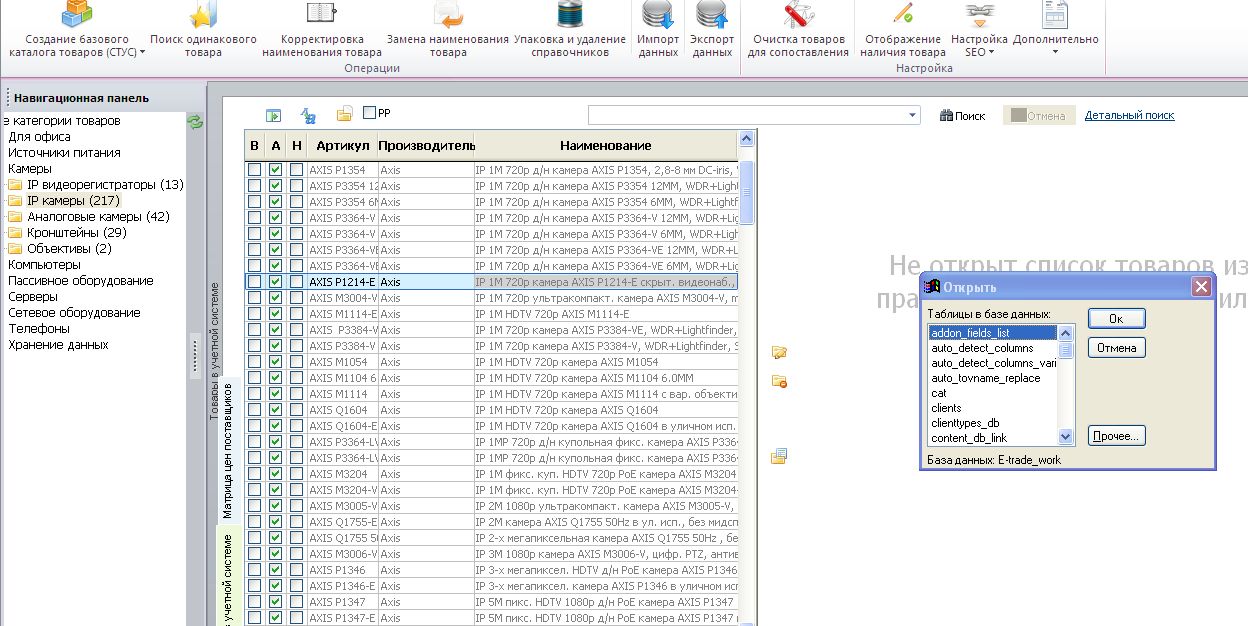
Task: Launch the duplicate product search
Action: coord(203,30)
